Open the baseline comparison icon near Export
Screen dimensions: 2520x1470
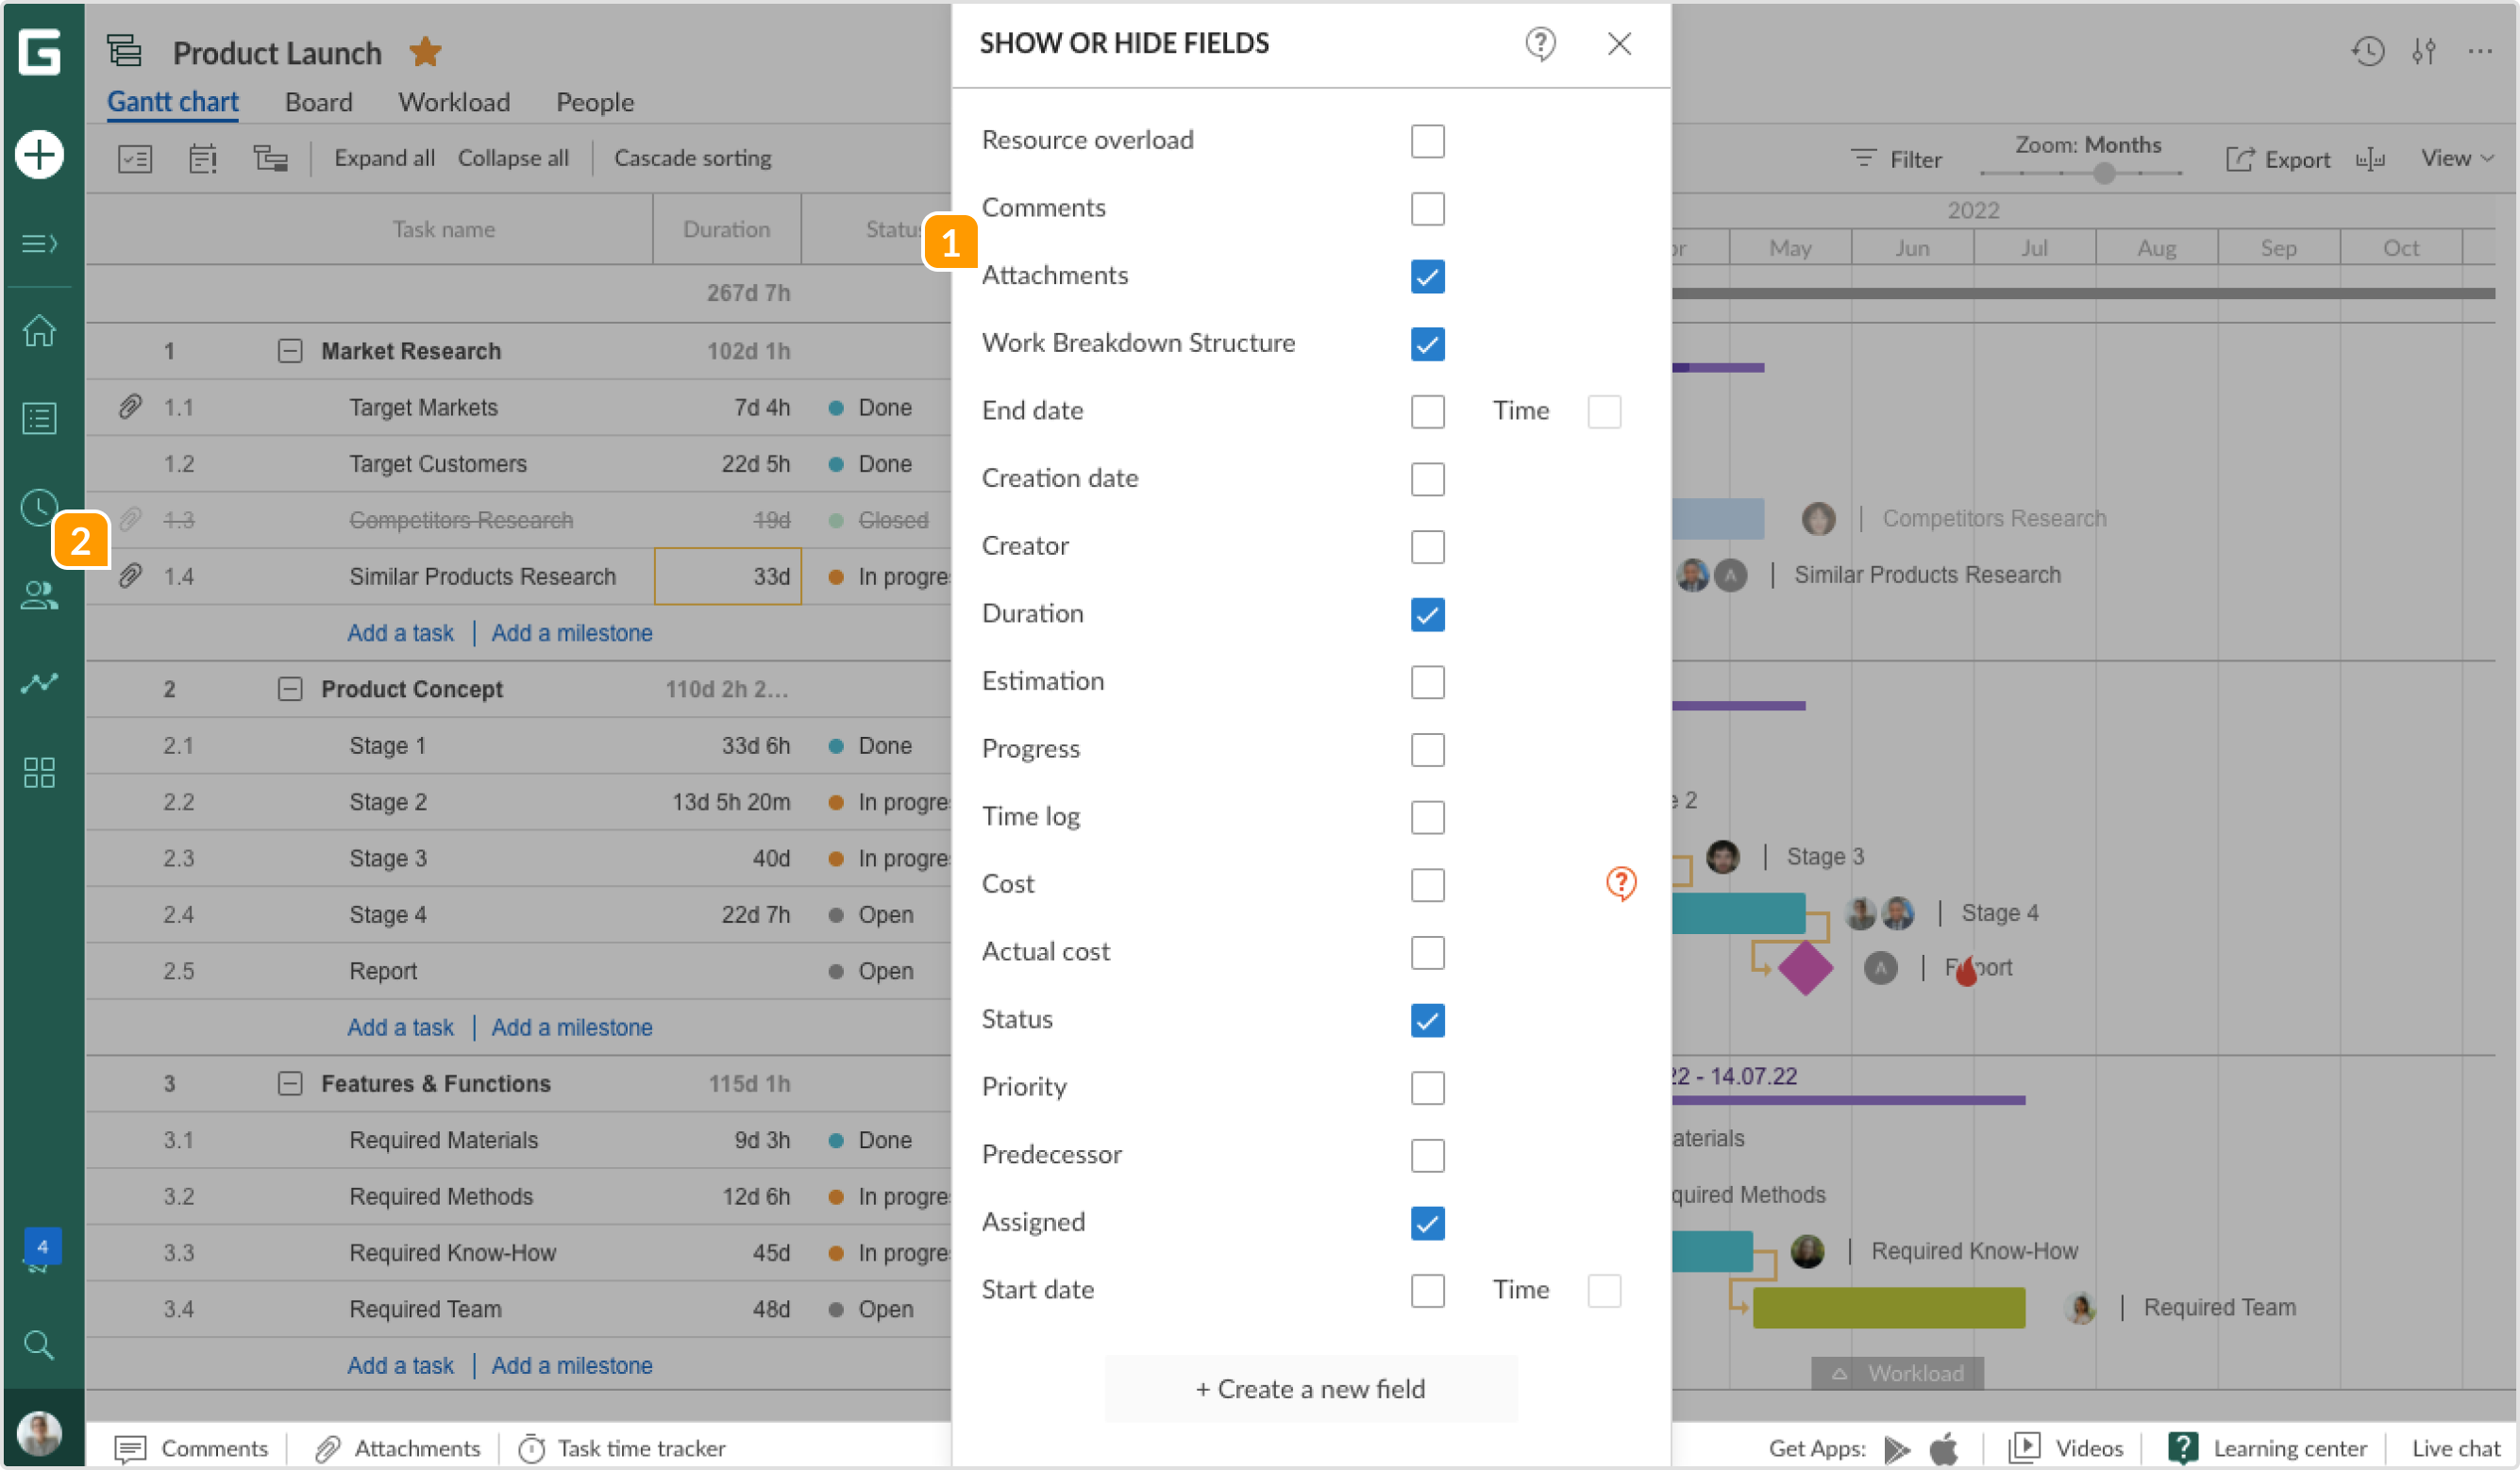(2372, 158)
